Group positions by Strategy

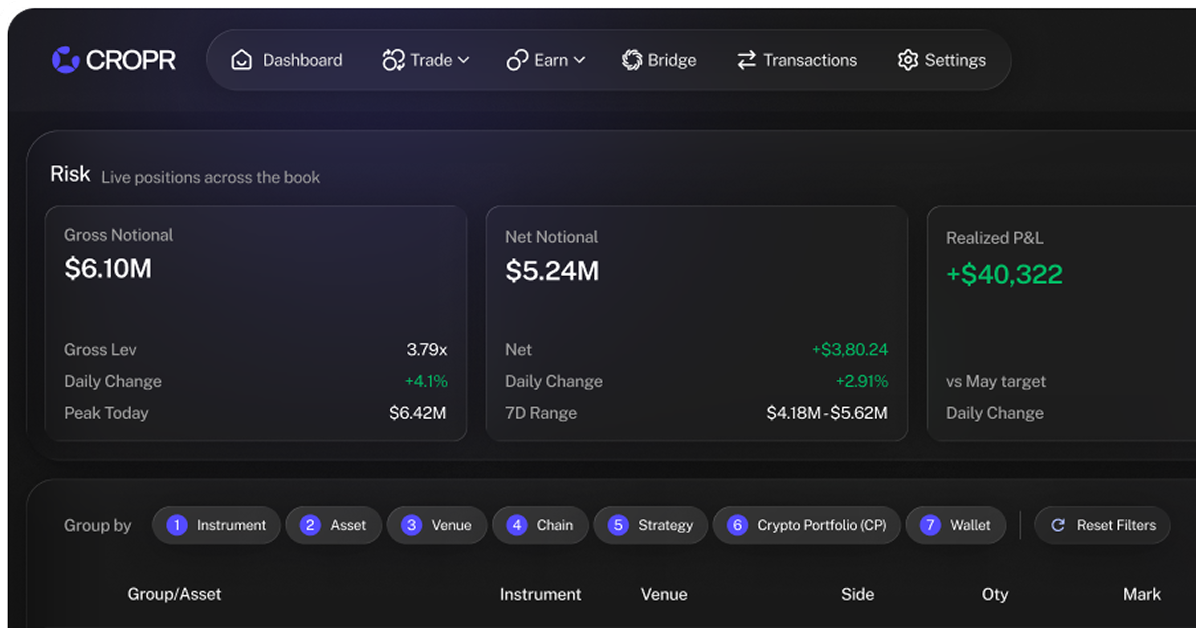click(651, 525)
